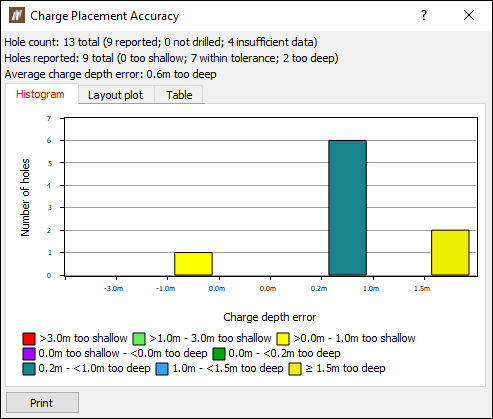Open the Table tab

point(179,95)
